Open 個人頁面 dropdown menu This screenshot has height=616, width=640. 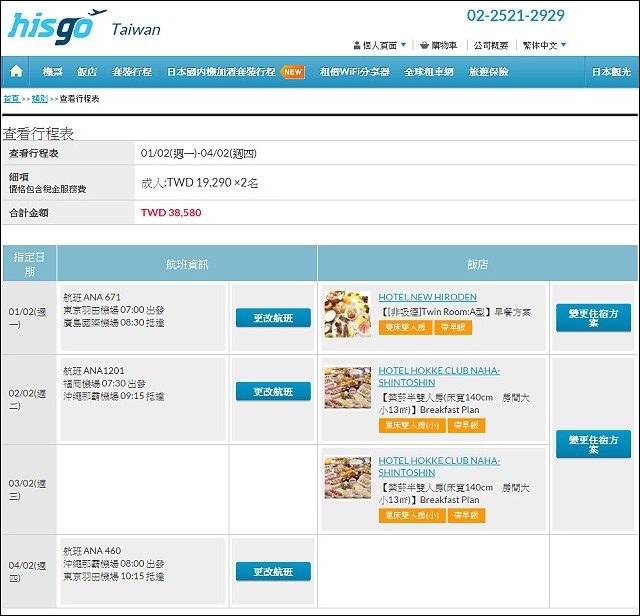click(x=380, y=45)
